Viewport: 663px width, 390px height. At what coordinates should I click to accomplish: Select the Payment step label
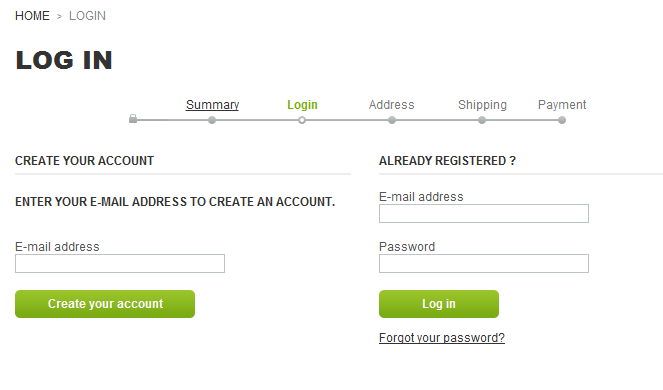[562, 104]
